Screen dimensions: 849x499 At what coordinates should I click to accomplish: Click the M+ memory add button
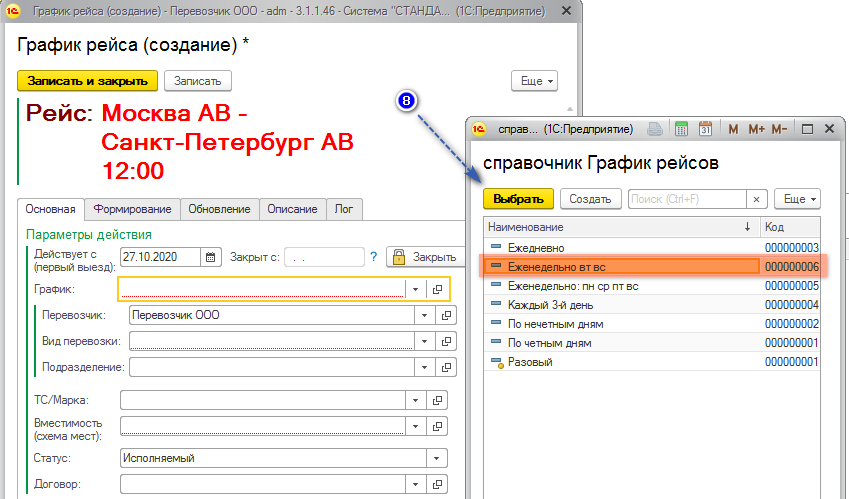point(755,129)
